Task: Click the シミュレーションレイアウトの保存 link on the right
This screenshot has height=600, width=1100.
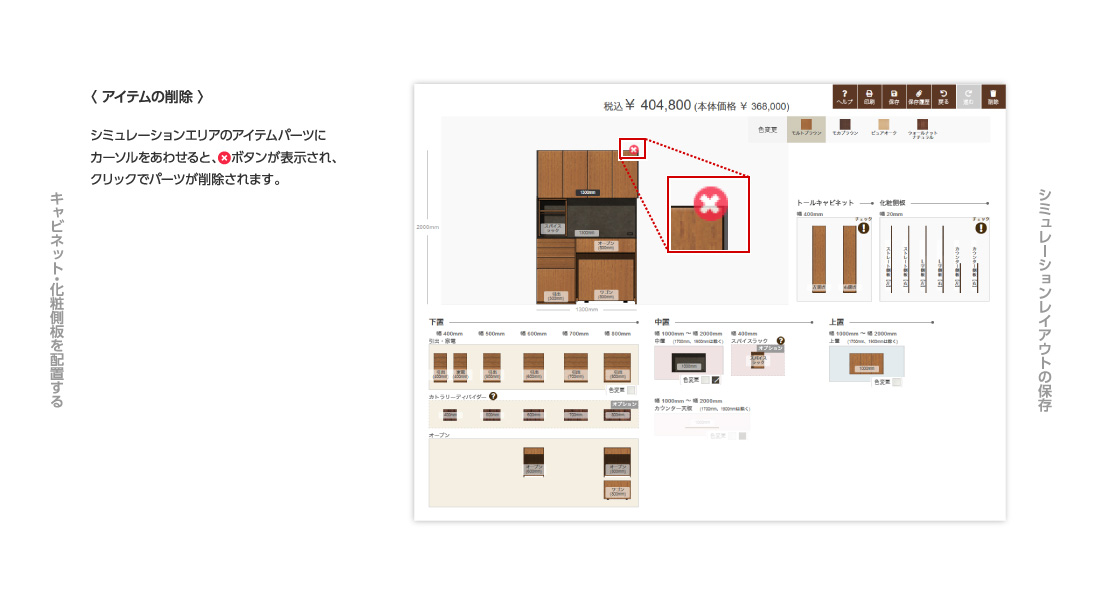Action: (1044, 300)
